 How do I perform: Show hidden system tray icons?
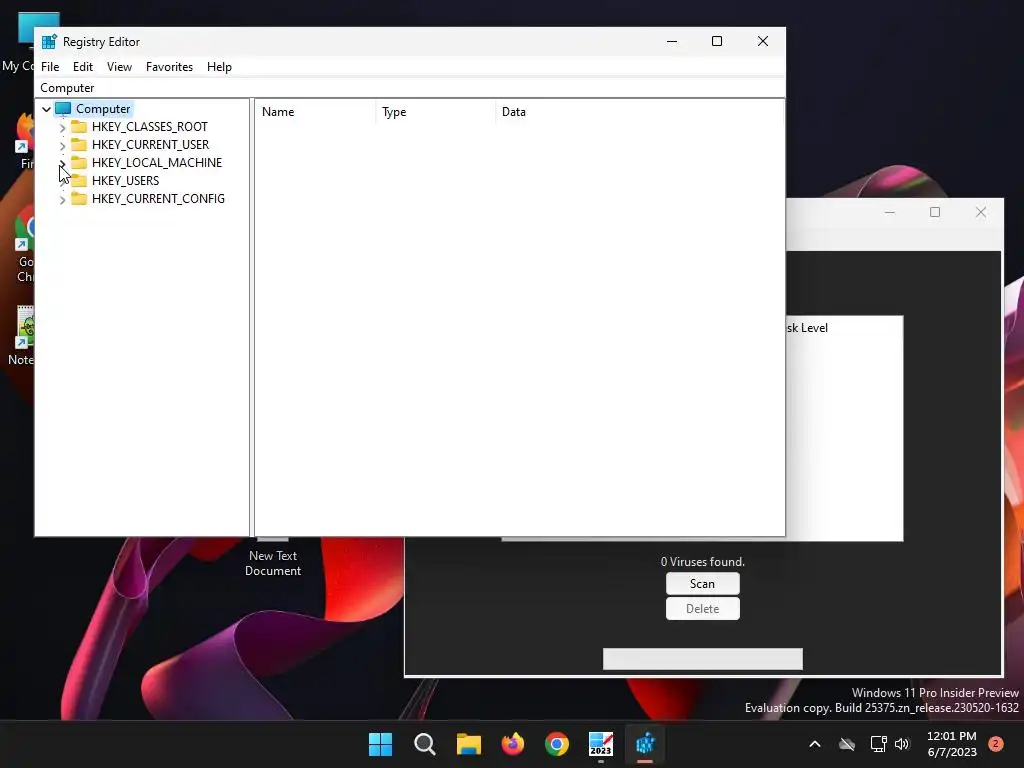pos(815,744)
